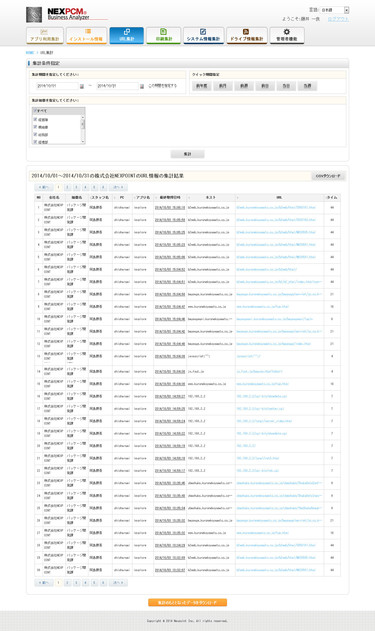The height and width of the screenshot is (631, 375).
Task: Click the ログアウト link
Action: 338,19
